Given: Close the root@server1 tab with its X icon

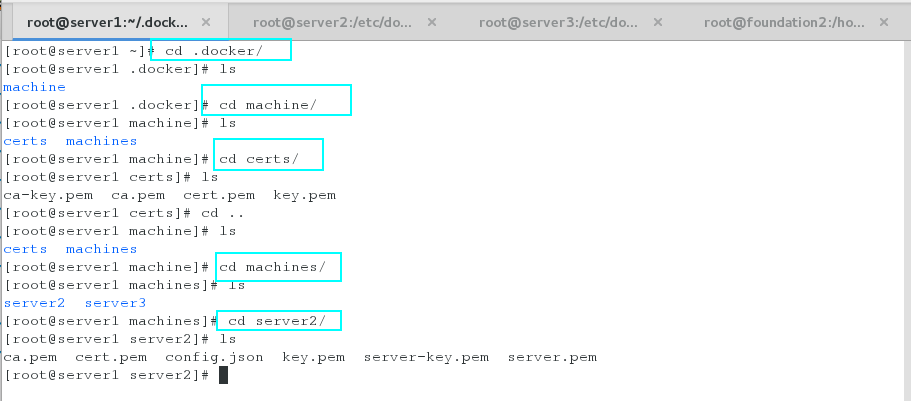Looking at the screenshot, I should 206,23.
